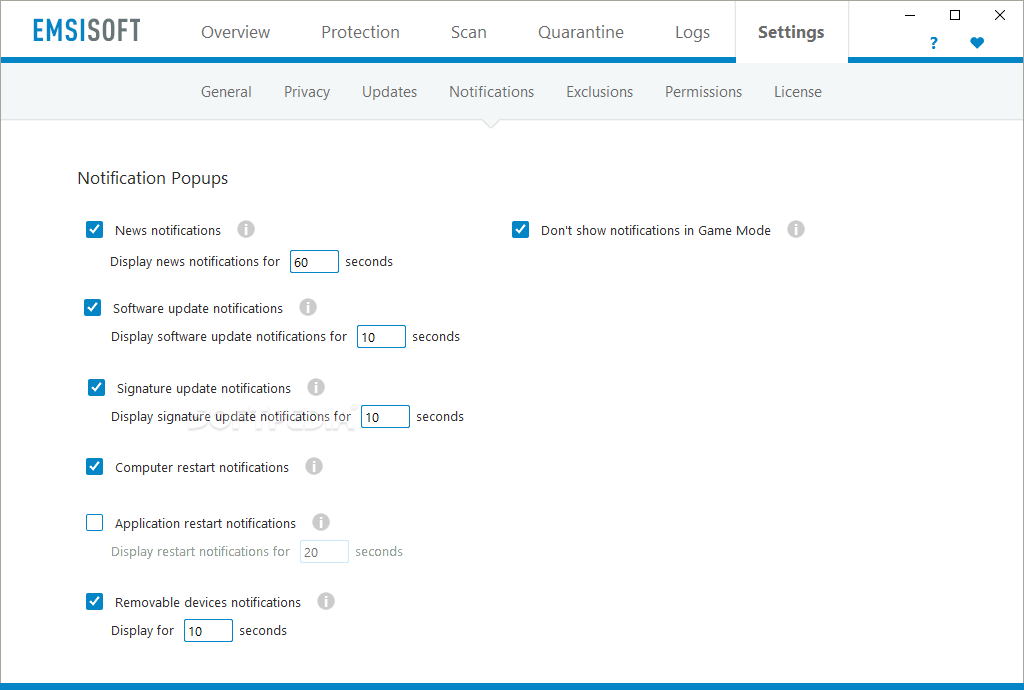Click the blue heart icon
The width and height of the screenshot is (1024, 690).
click(x=977, y=43)
